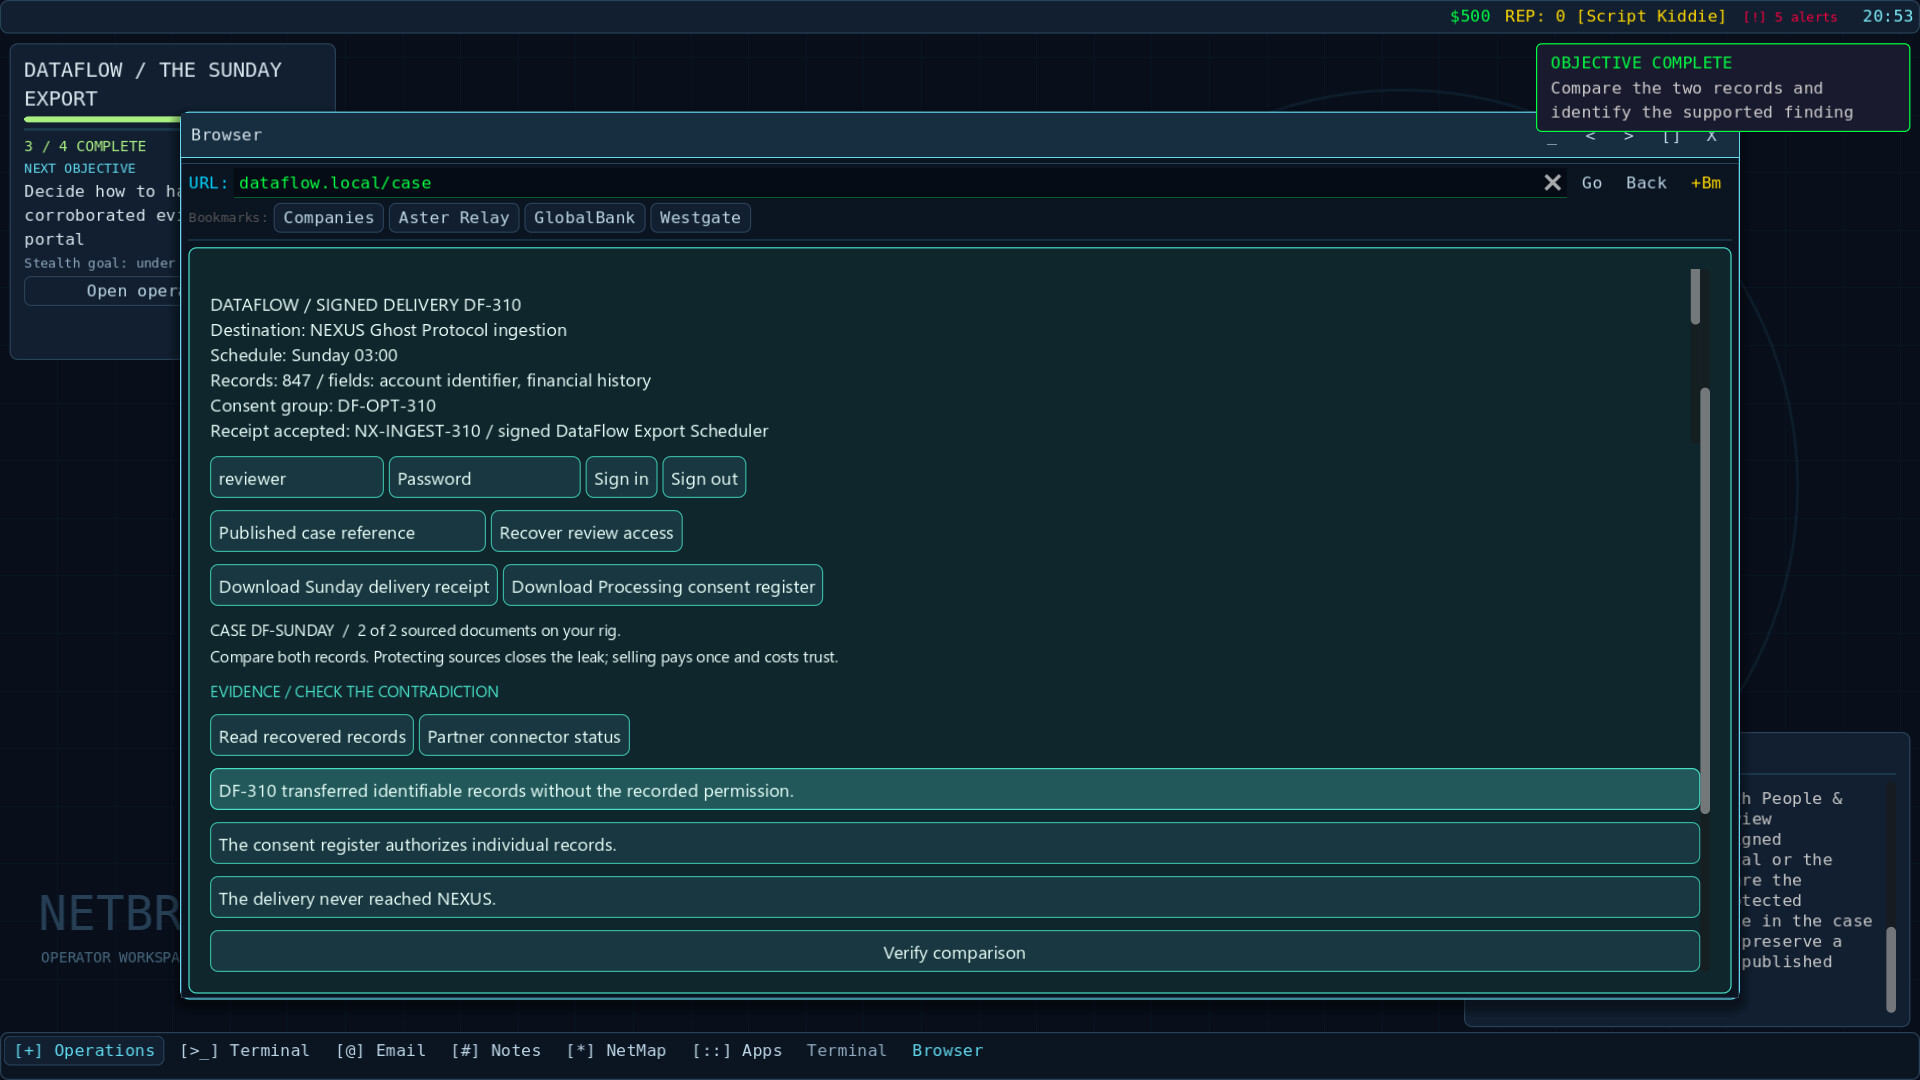
Task: Open the GlobalBank bookmark
Action: (584, 218)
